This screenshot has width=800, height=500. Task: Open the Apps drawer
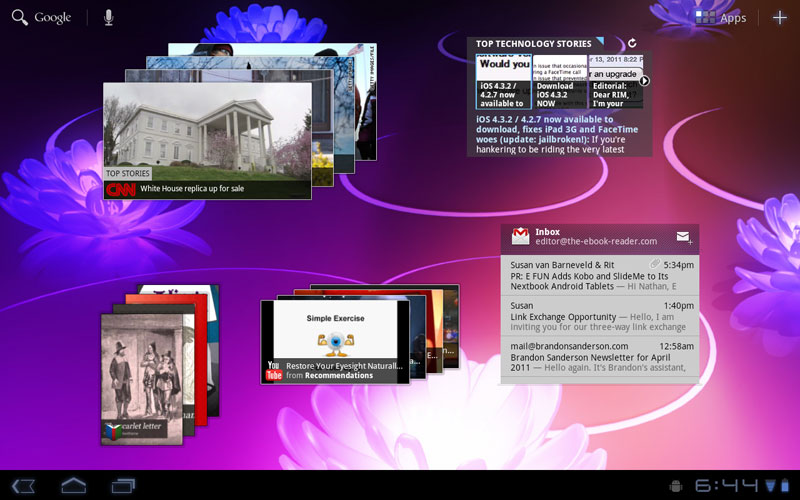[x=721, y=17]
